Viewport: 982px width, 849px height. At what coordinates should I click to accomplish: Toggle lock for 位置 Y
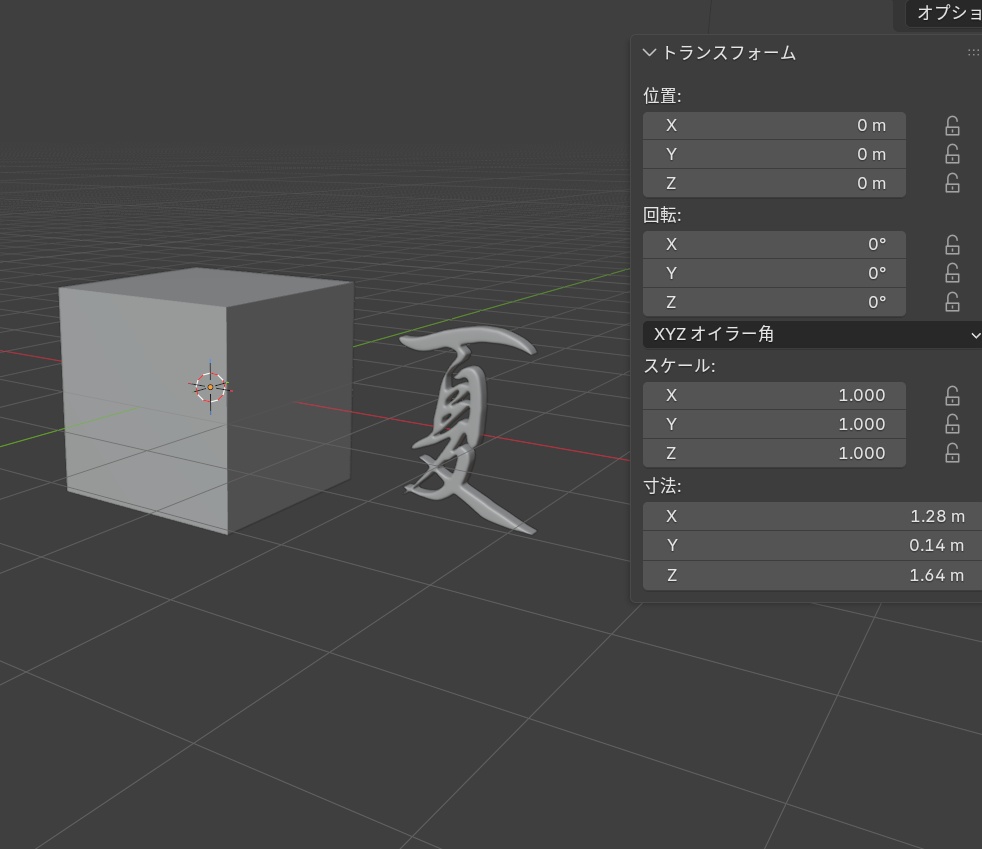click(952, 155)
